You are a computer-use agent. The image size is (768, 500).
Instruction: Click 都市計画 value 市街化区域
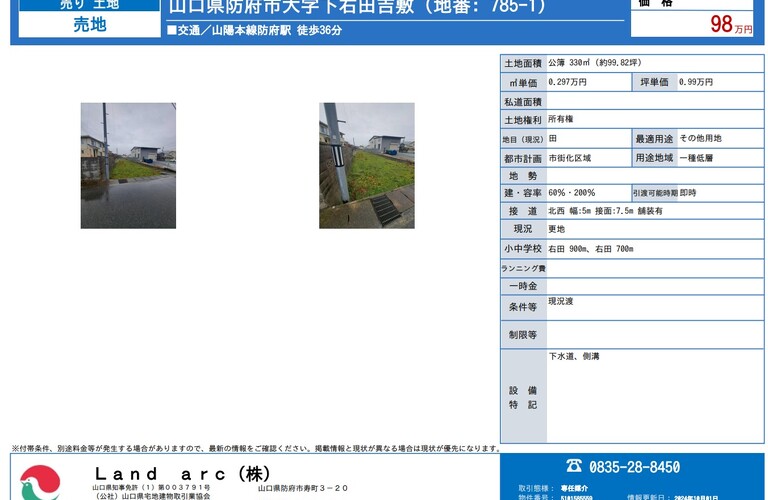point(570,158)
